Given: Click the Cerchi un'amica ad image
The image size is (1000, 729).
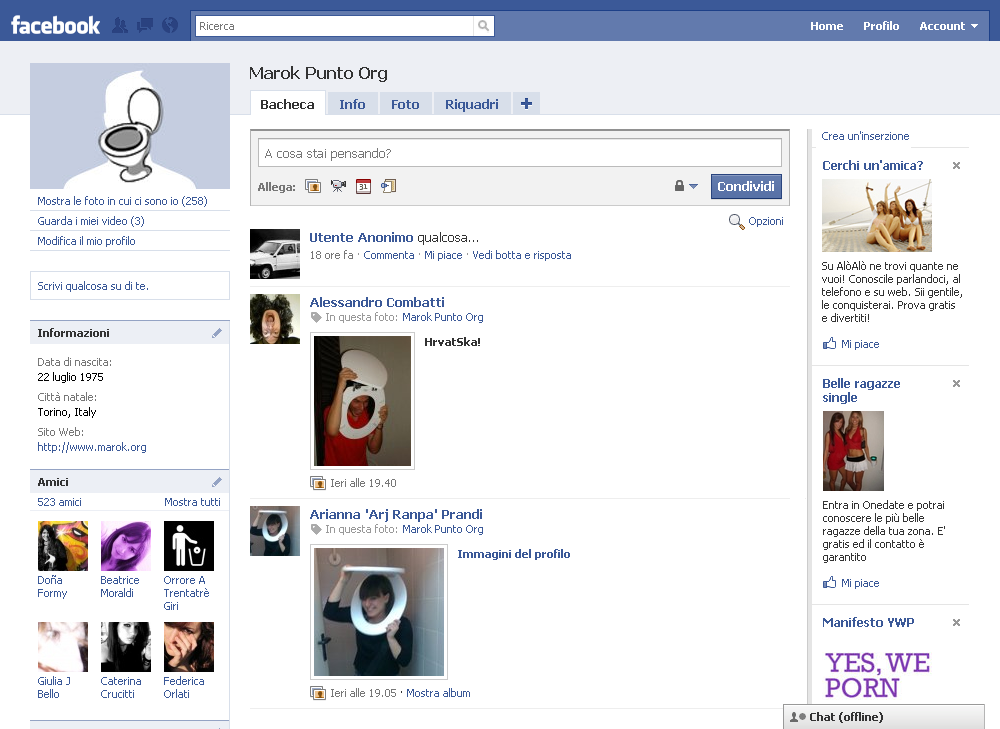Looking at the screenshot, I should click(x=877, y=216).
